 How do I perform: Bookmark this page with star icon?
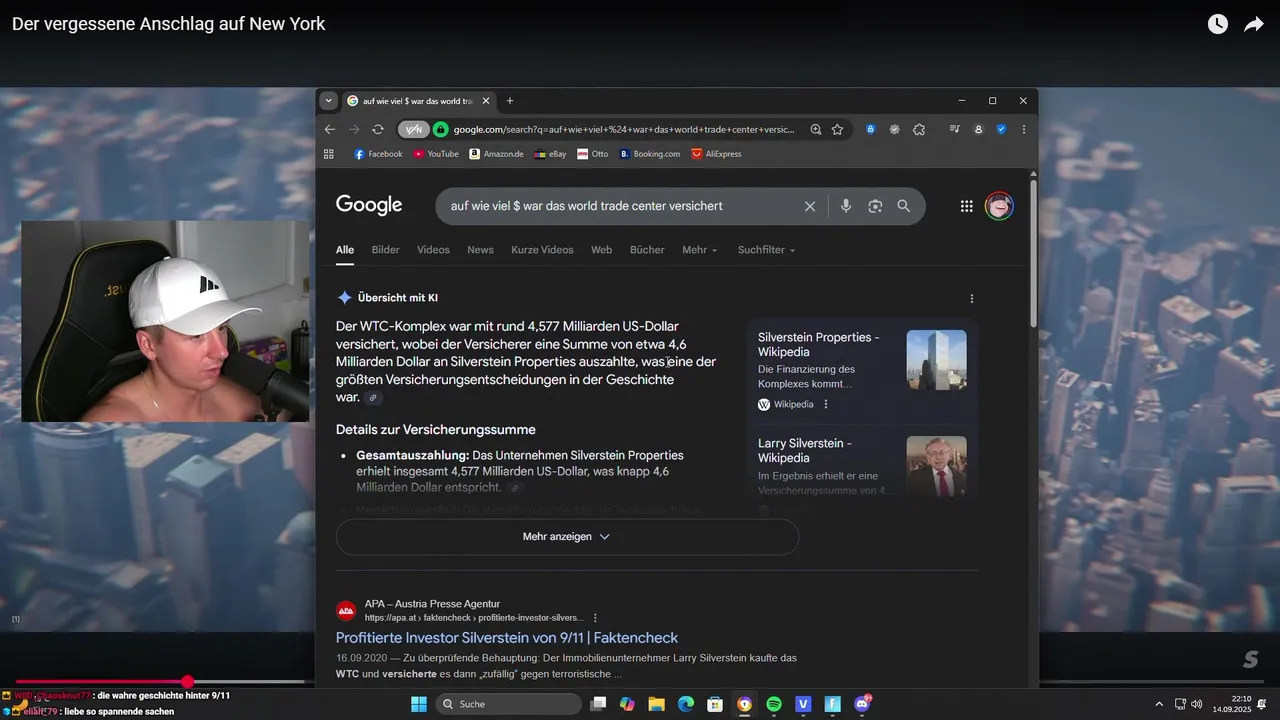(838, 129)
